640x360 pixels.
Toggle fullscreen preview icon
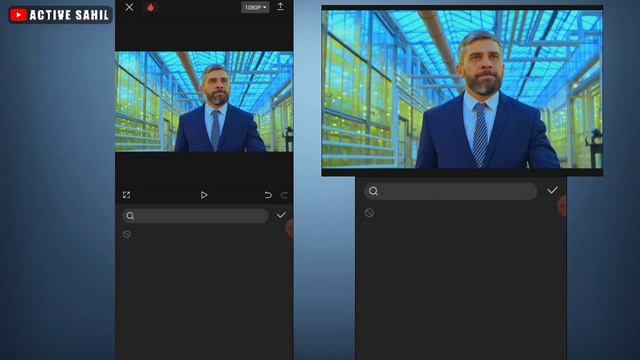pos(127,195)
